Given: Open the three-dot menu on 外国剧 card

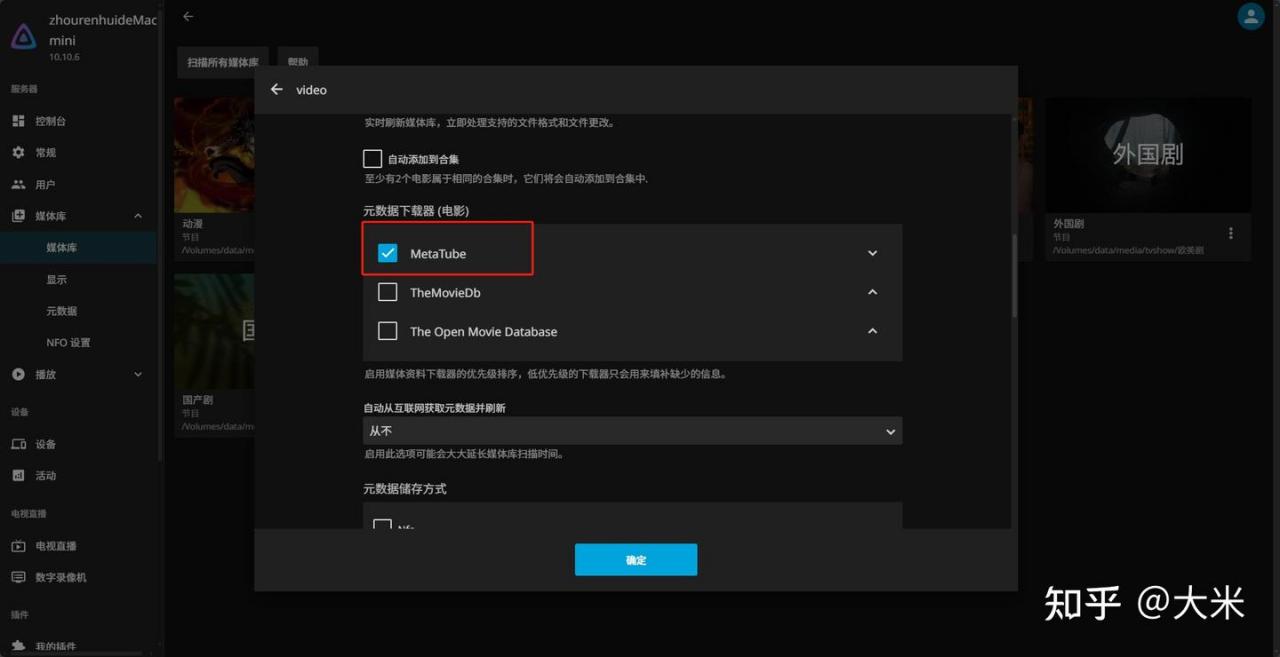Looking at the screenshot, I should coord(1231,233).
